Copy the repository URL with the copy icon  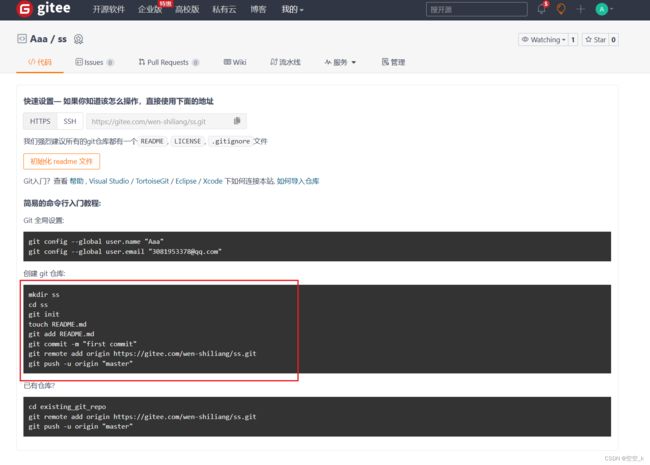237,121
